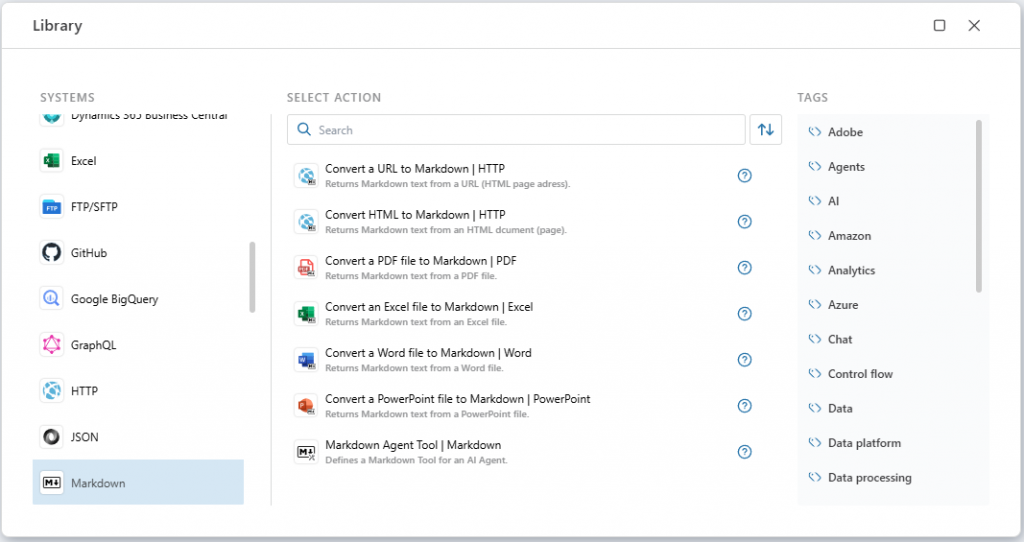The height and width of the screenshot is (542, 1024).
Task: Select the Excel system icon
Action: pos(51,161)
